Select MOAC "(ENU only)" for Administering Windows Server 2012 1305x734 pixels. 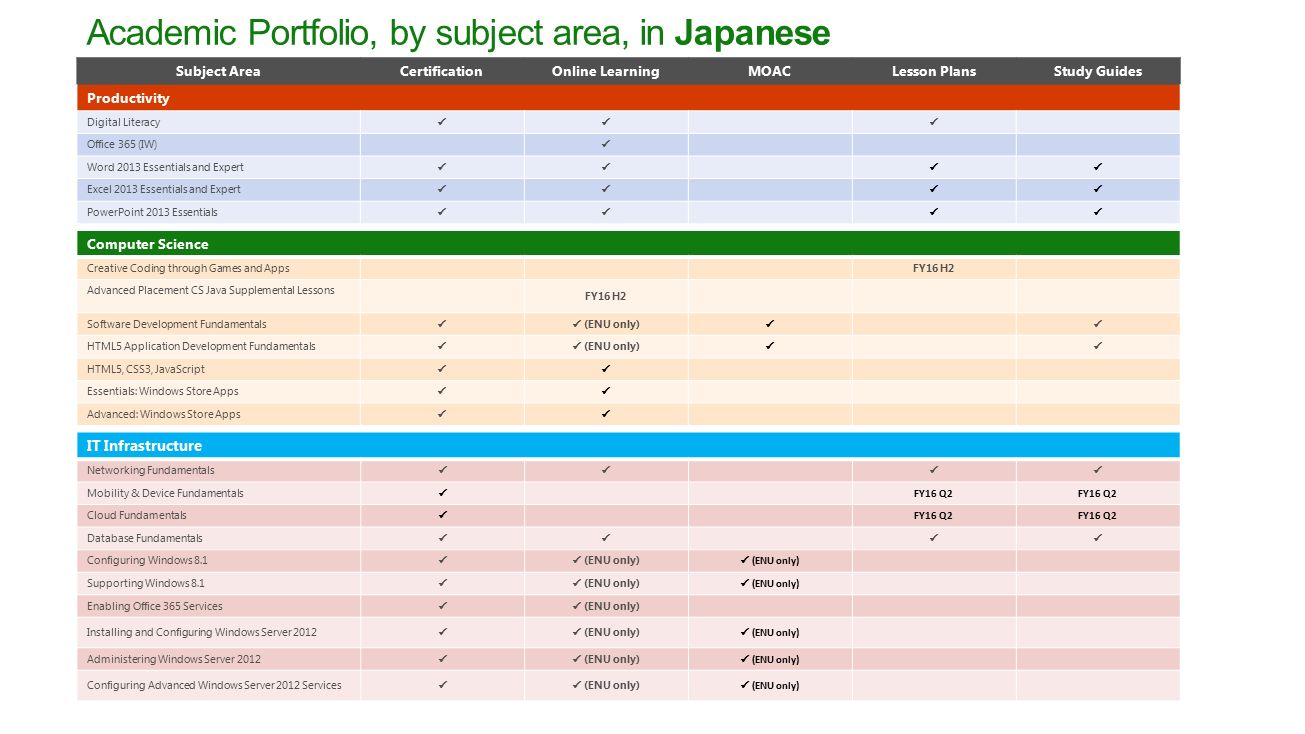(x=775, y=660)
